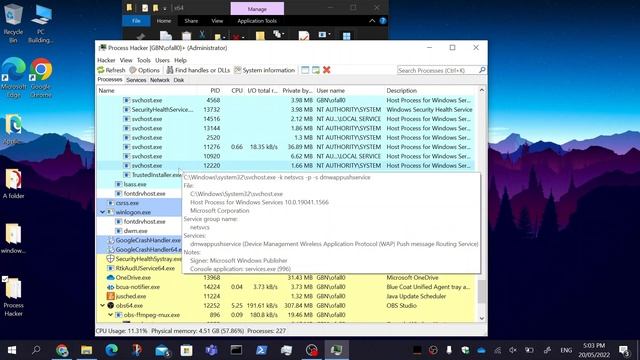This screenshot has height=360, width=640.
Task: Switch to the Network tab
Action: (160, 80)
